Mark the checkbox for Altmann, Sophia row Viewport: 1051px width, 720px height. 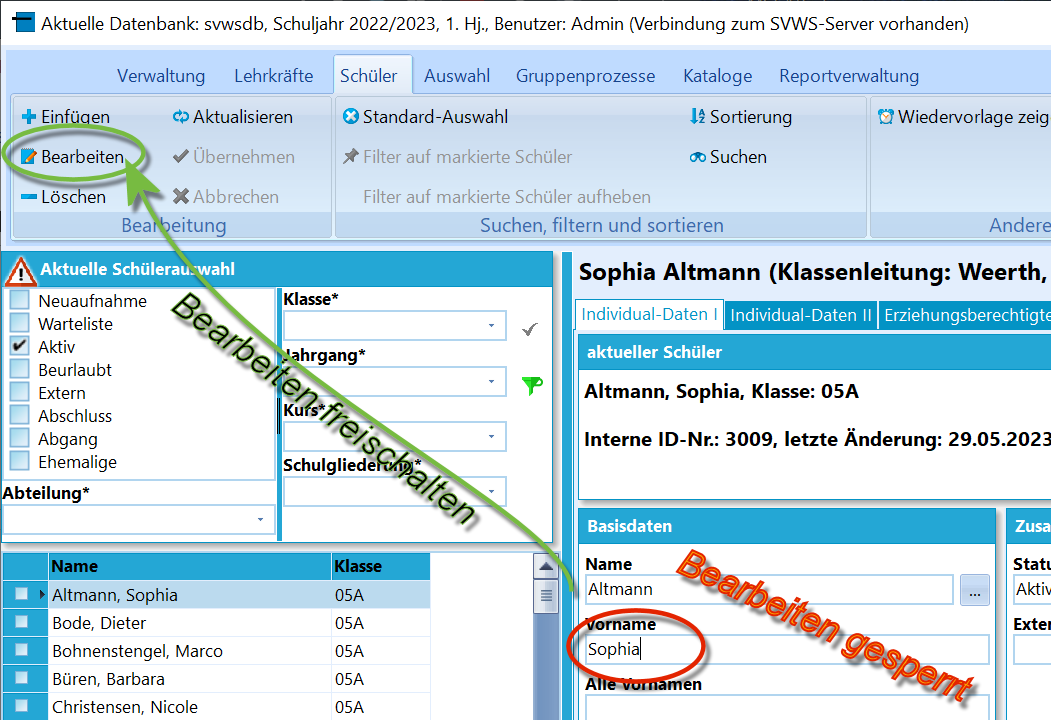pos(21,593)
